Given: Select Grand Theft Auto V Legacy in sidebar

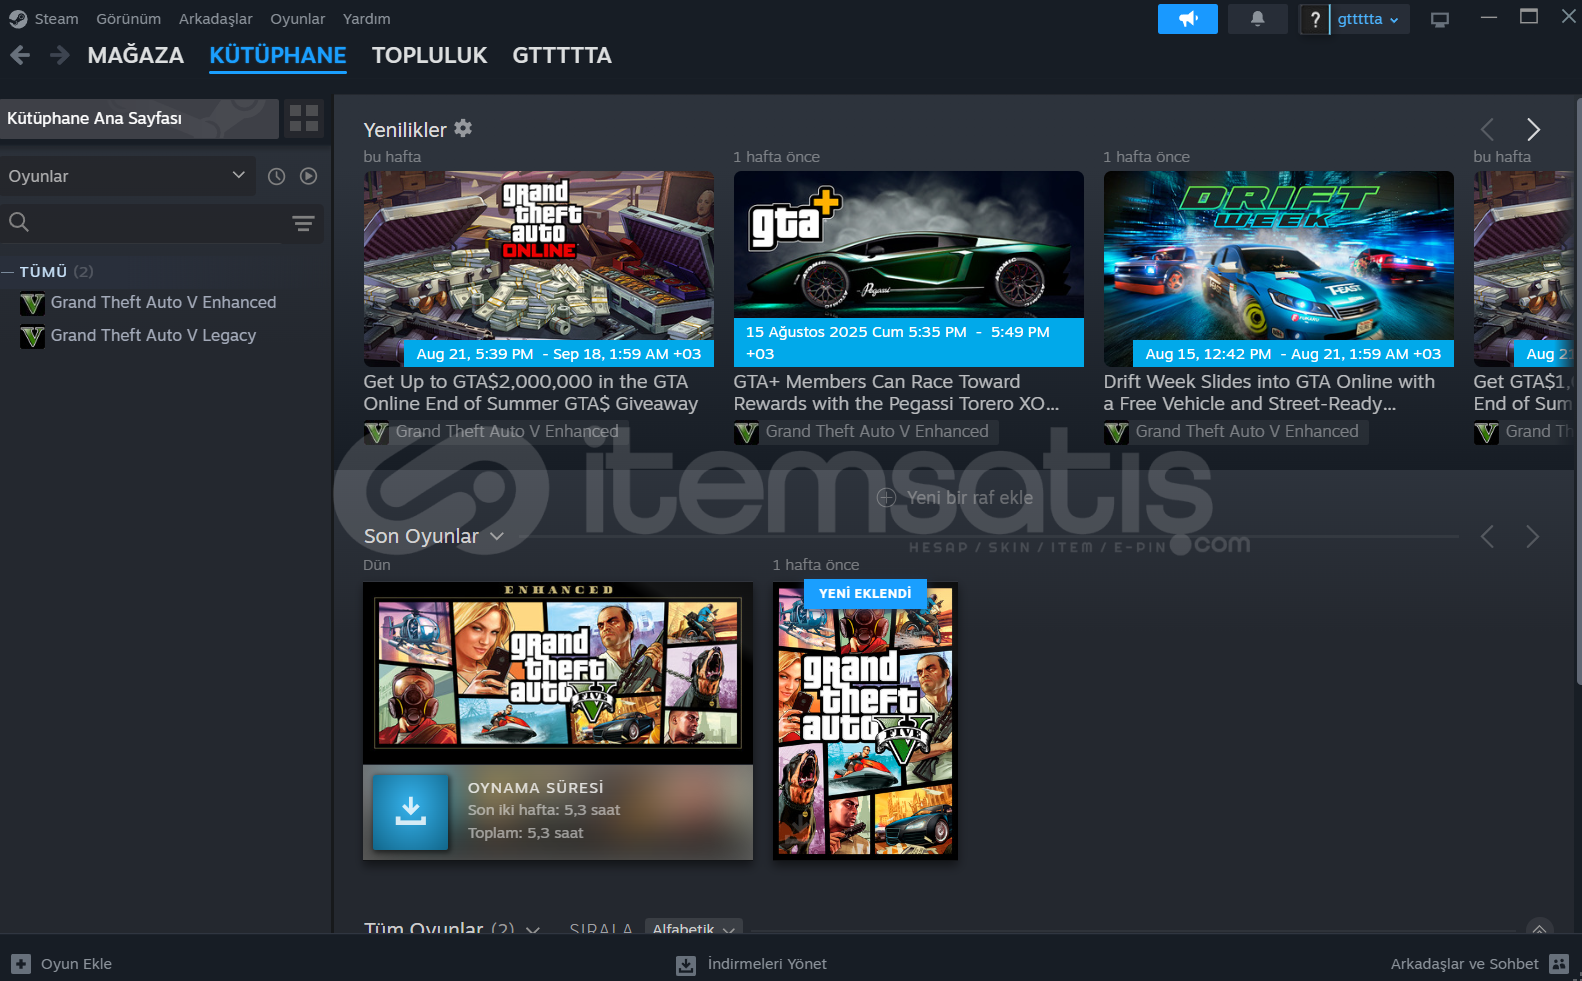Looking at the screenshot, I should point(153,335).
